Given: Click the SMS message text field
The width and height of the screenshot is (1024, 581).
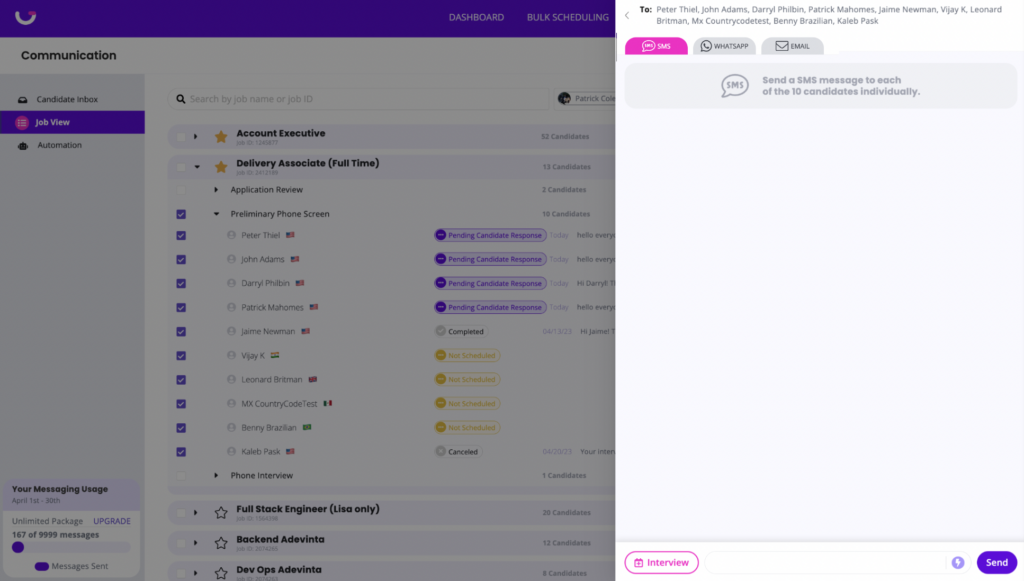Looking at the screenshot, I should click(825, 563).
